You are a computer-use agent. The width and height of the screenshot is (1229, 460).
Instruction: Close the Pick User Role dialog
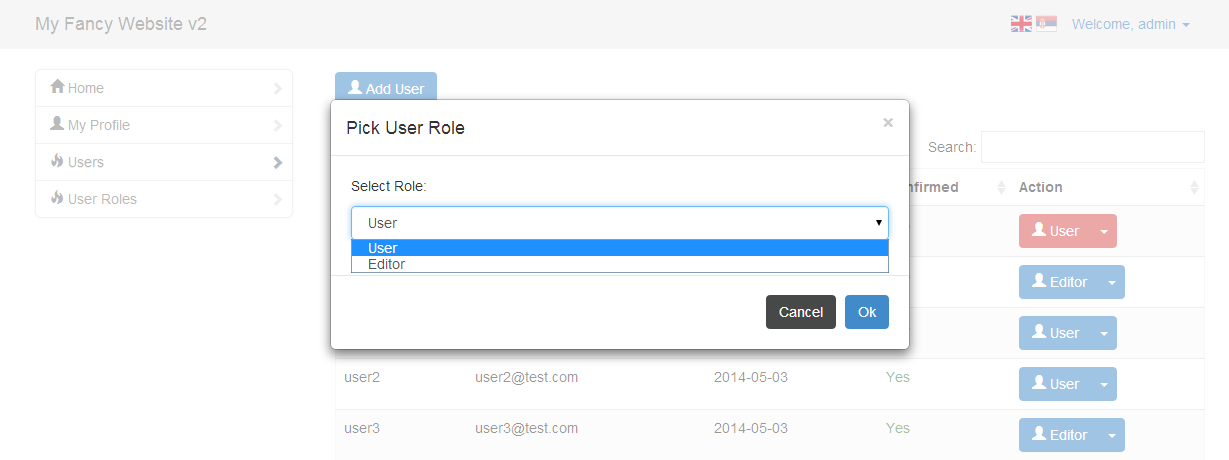click(887, 123)
